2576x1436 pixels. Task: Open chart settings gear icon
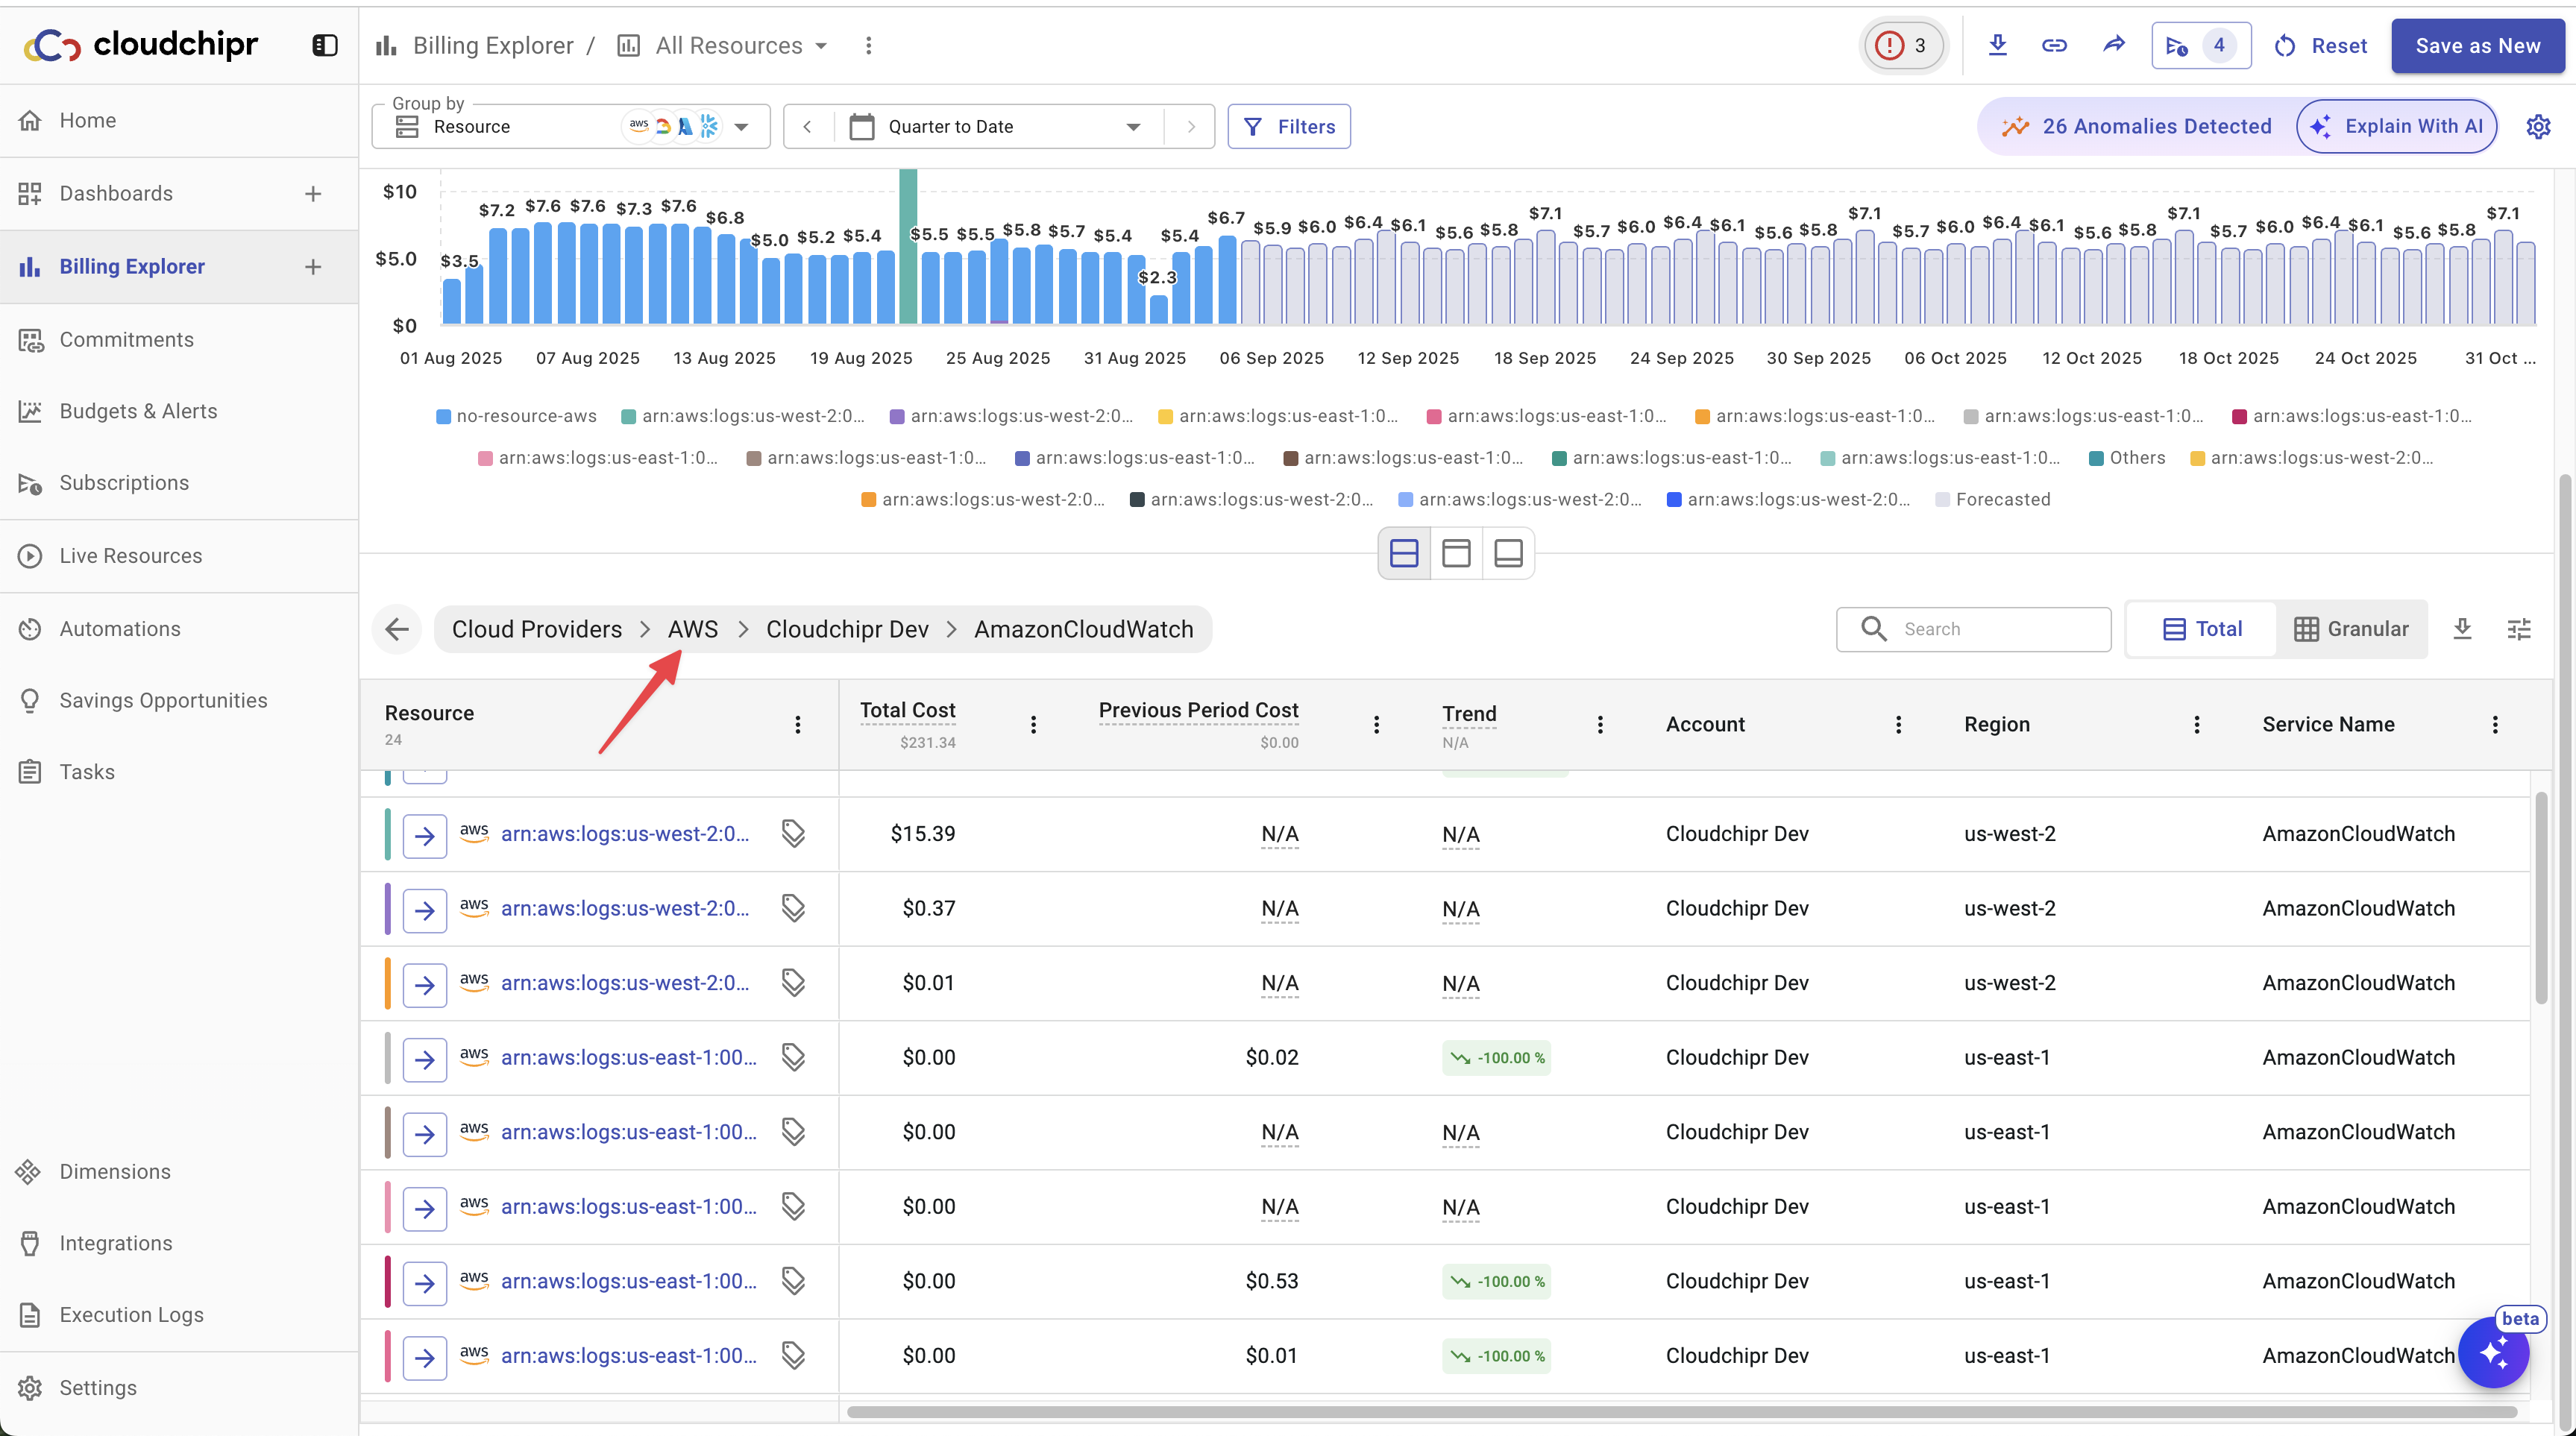(x=2538, y=126)
